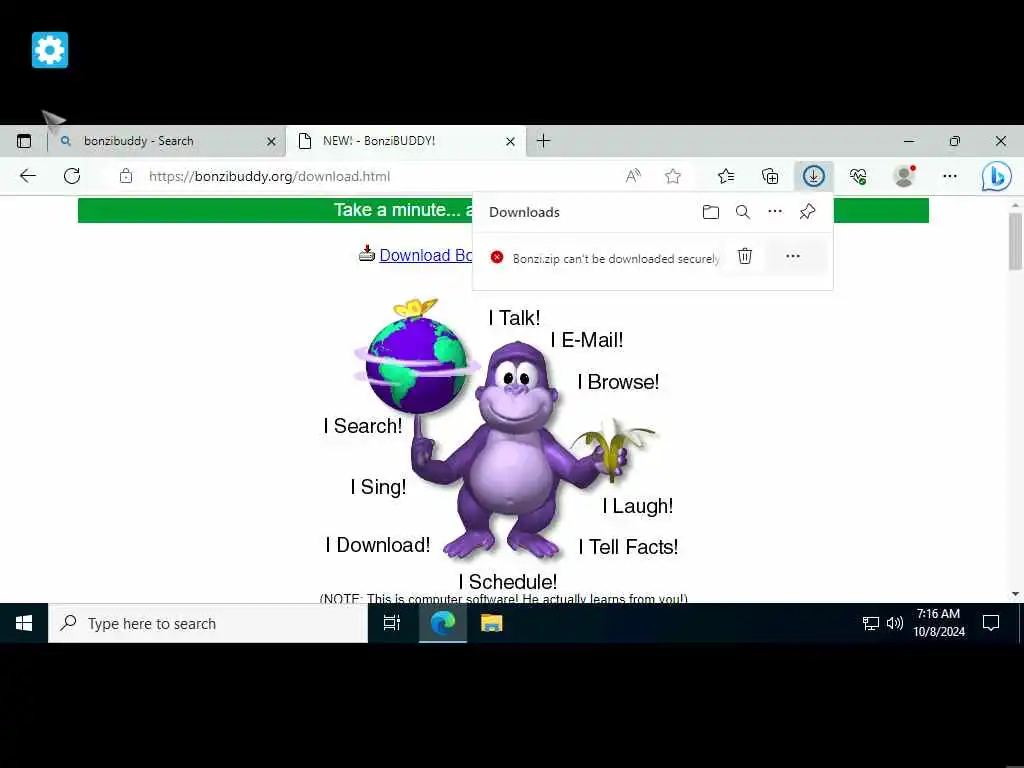The width and height of the screenshot is (1024, 768).
Task: Click the blue gear settings icon
Action: (x=50, y=50)
